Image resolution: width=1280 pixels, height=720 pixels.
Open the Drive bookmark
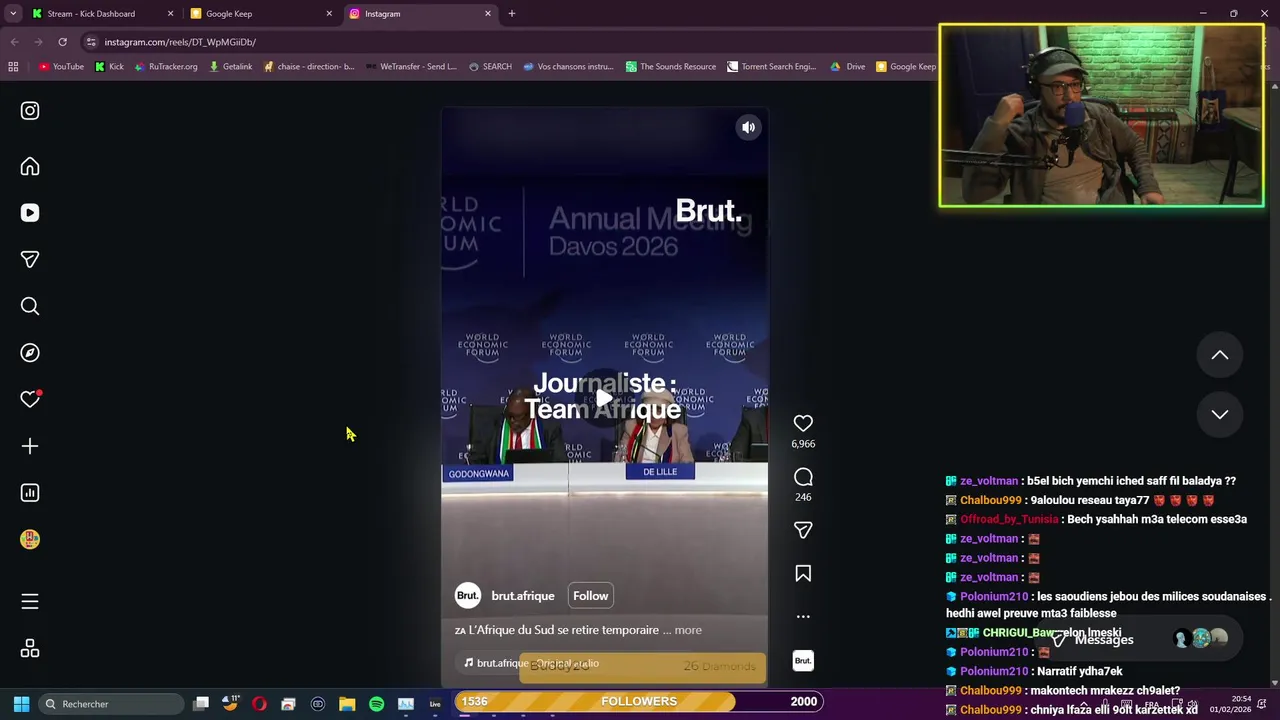pos(847,67)
